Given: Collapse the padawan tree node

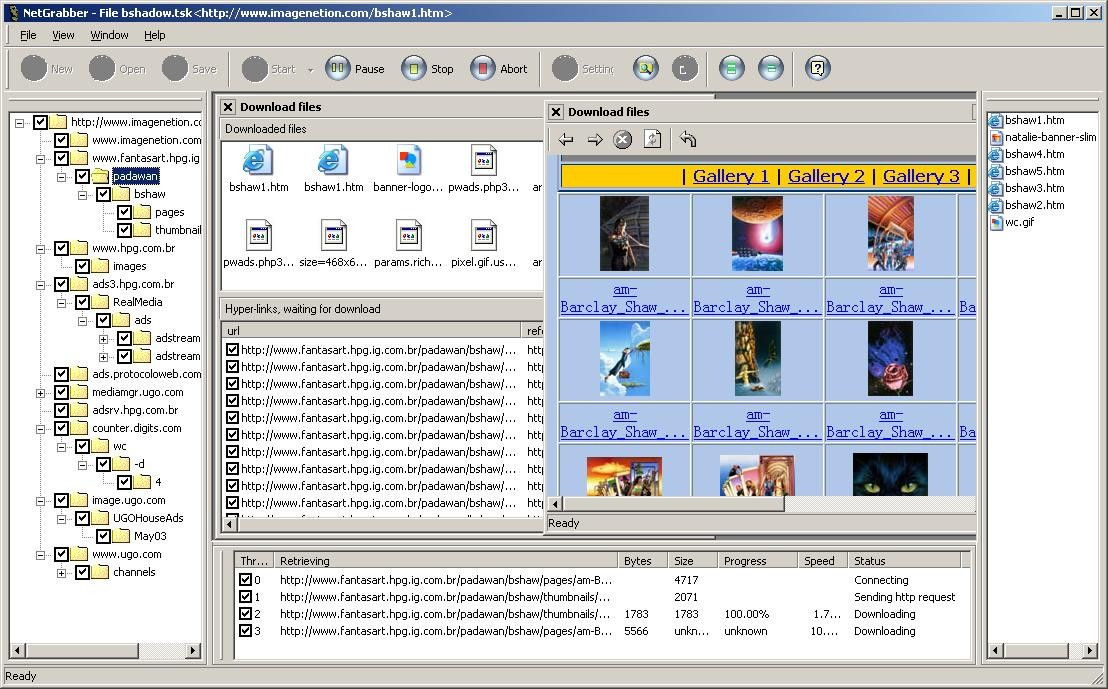Looking at the screenshot, I should click(61, 177).
